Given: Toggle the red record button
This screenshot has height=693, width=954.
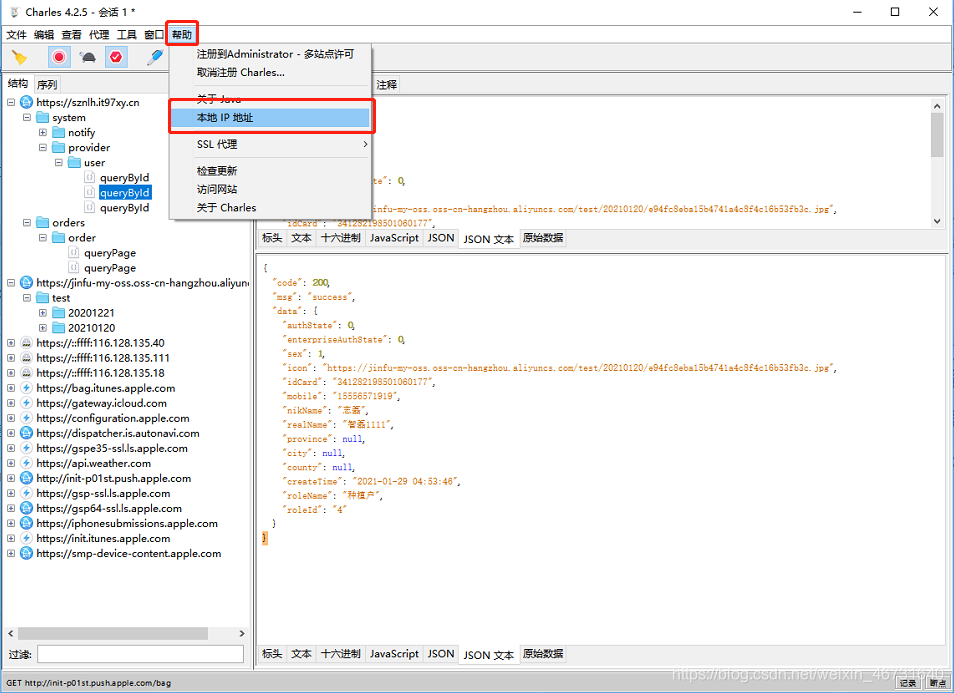Looking at the screenshot, I should (x=59, y=57).
